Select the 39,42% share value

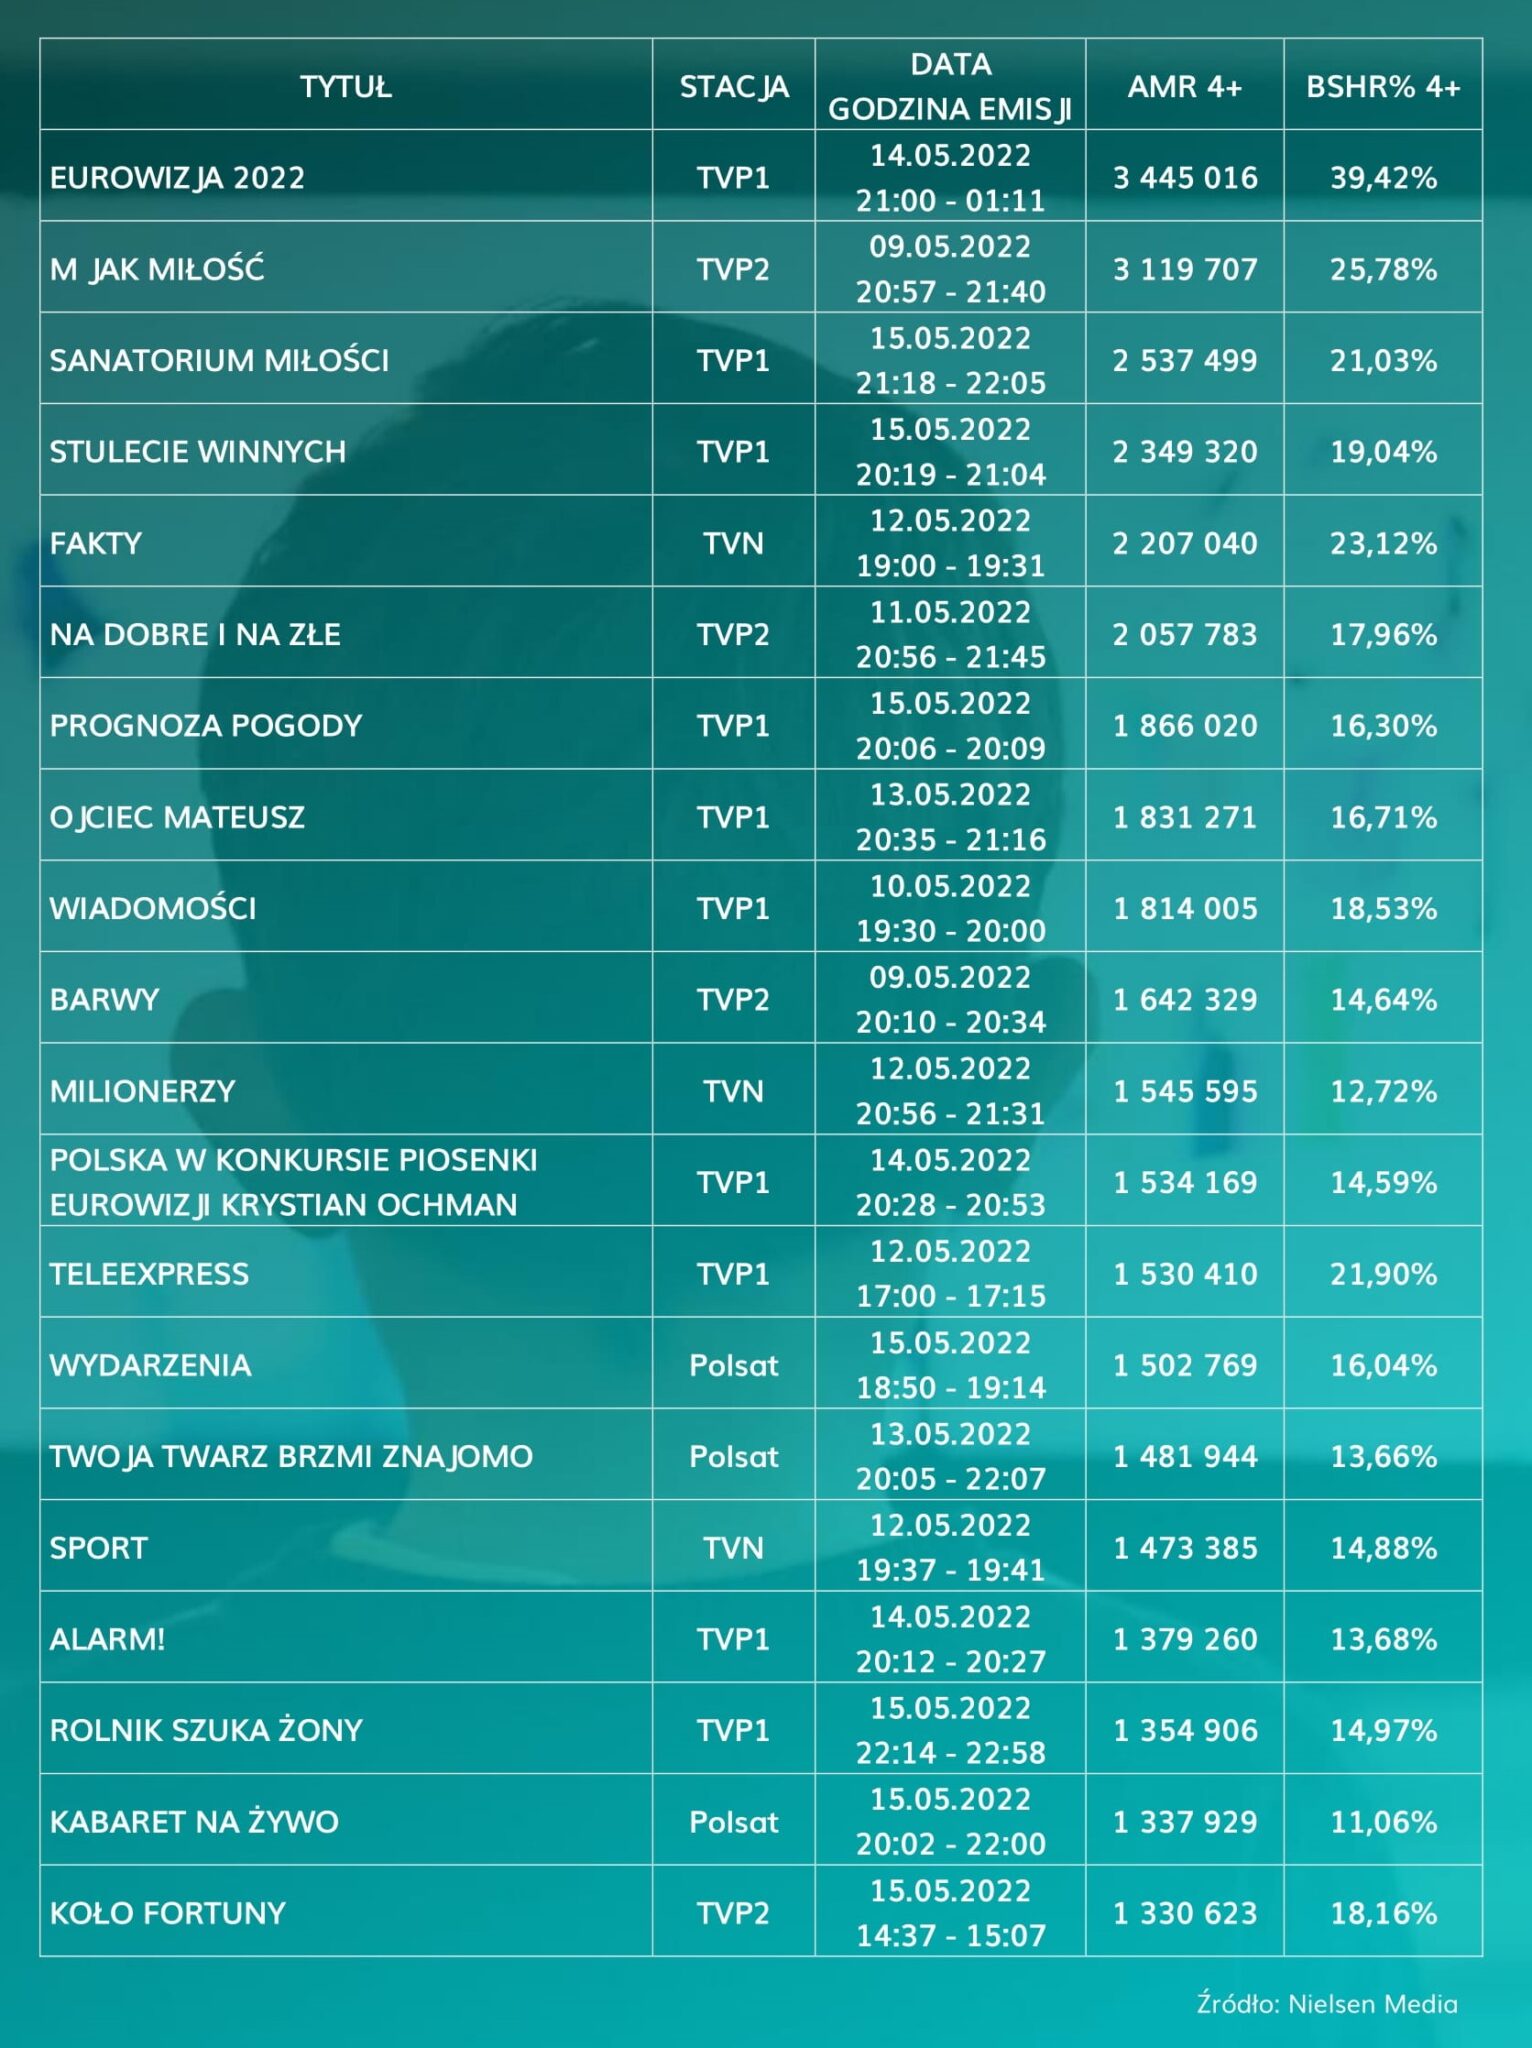point(1383,178)
